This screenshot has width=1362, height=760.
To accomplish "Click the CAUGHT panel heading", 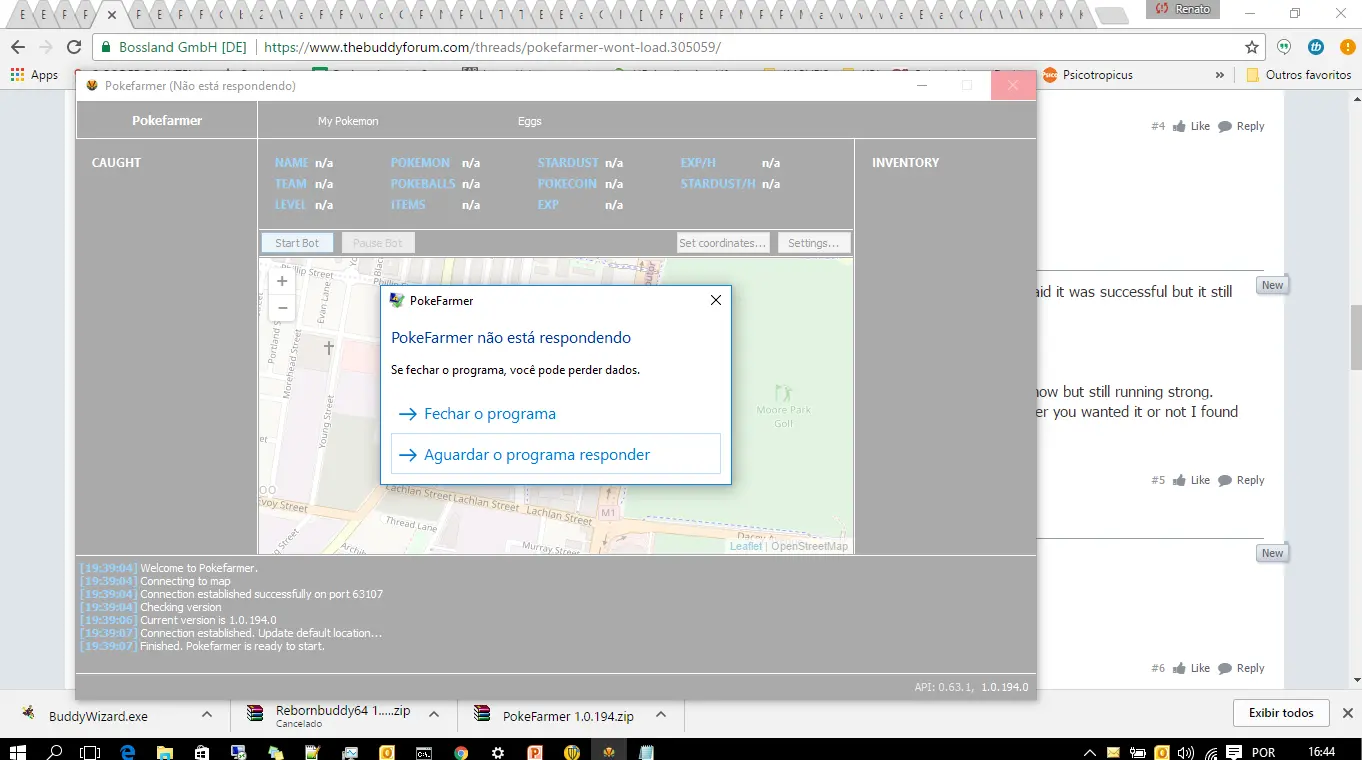I will coord(116,162).
